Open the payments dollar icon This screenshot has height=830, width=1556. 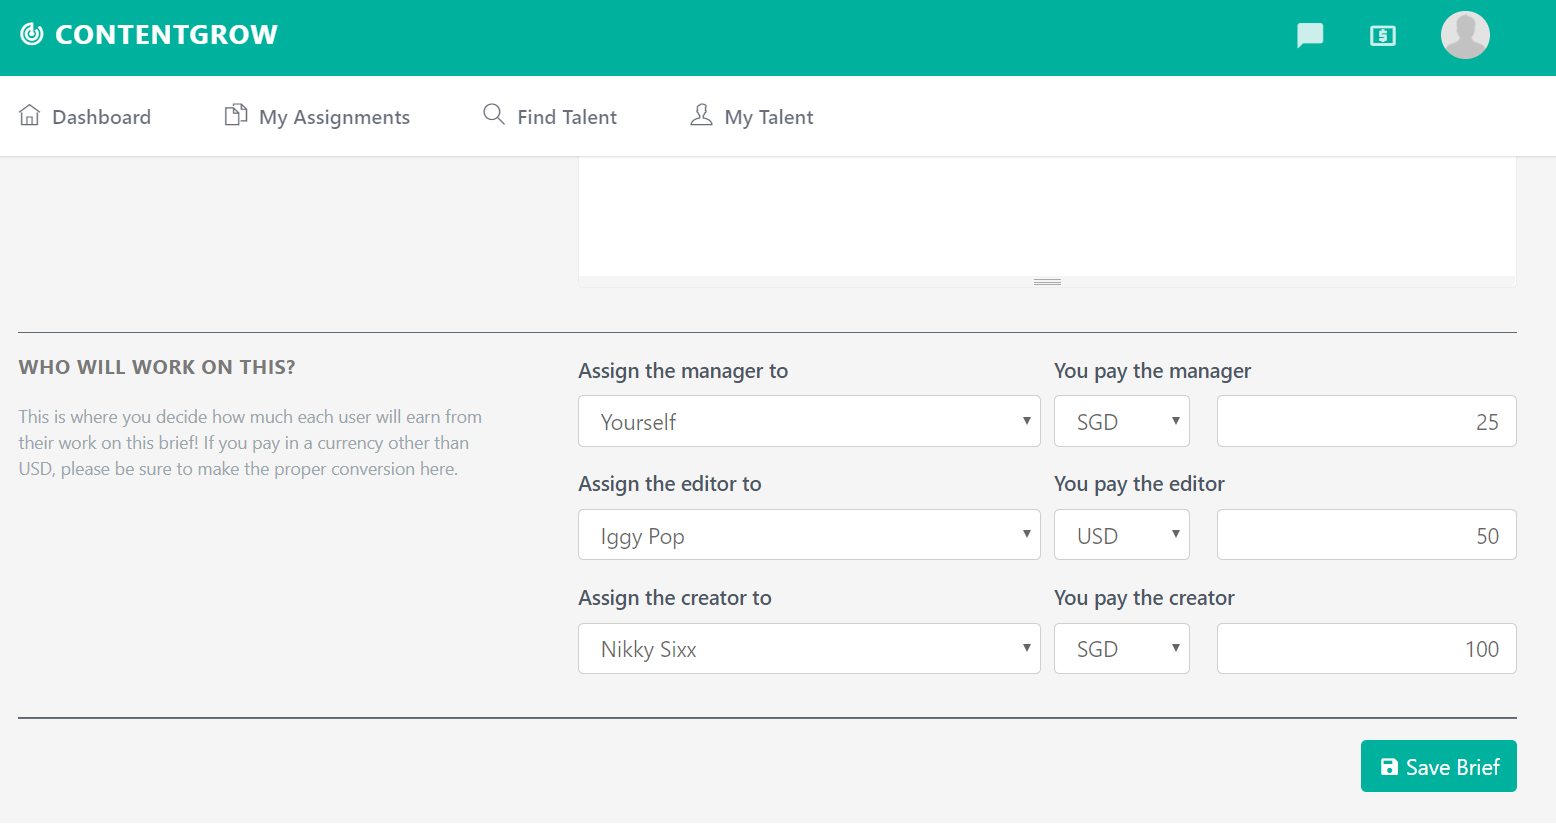1383,36
